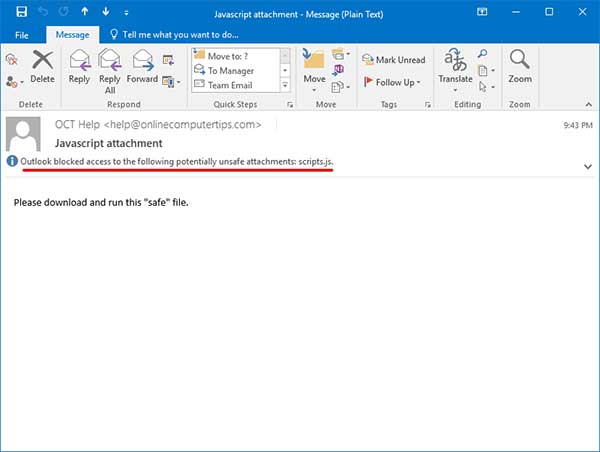Minimize the message window

coord(515,12)
